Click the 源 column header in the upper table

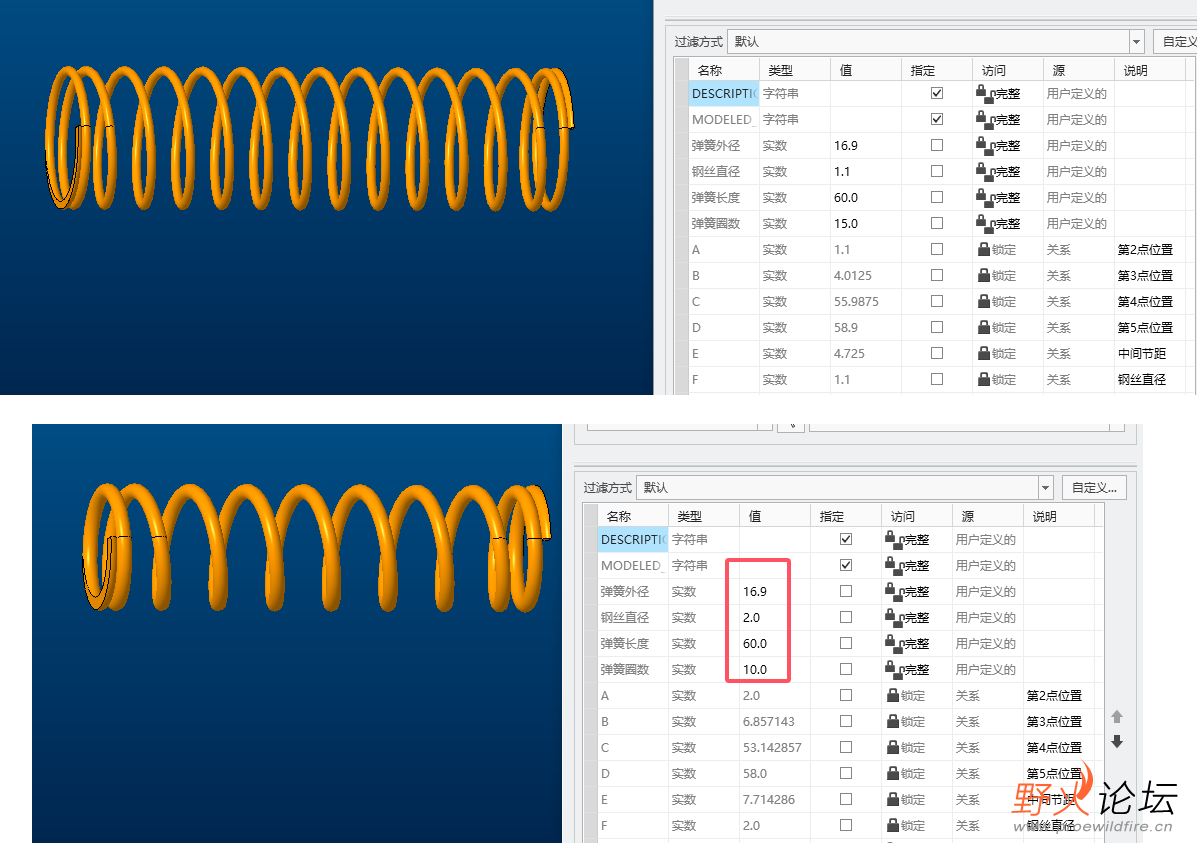1078,70
